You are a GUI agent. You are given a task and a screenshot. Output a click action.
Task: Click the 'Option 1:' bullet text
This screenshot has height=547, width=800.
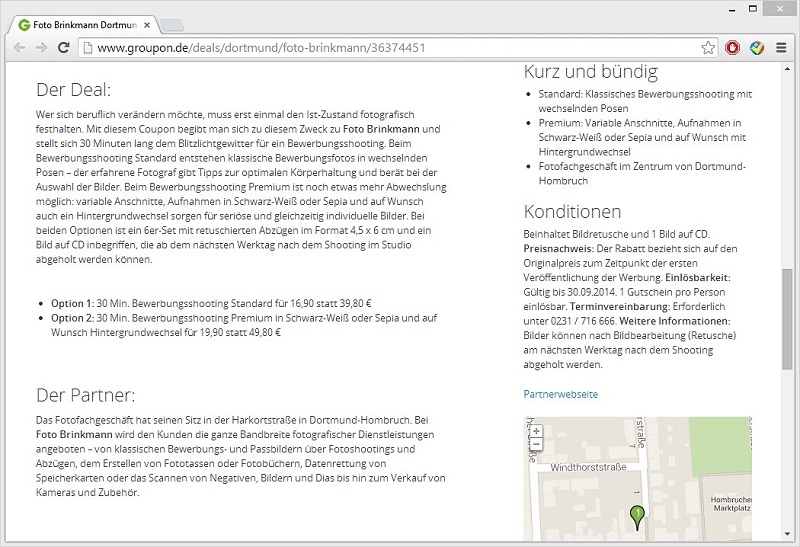[x=72, y=303]
